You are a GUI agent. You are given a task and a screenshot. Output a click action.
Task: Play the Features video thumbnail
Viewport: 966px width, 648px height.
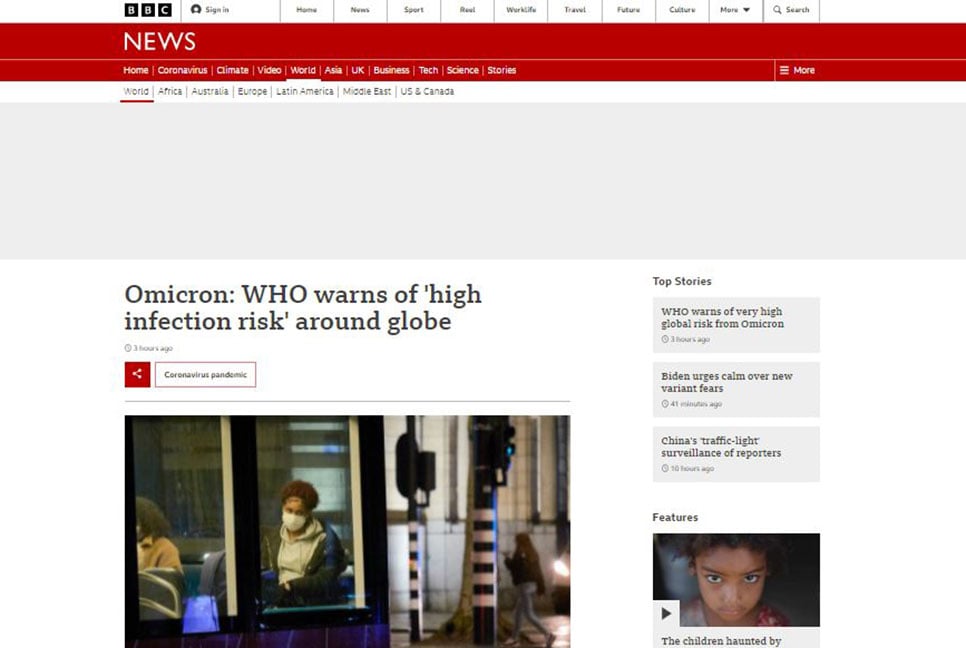(x=666, y=612)
